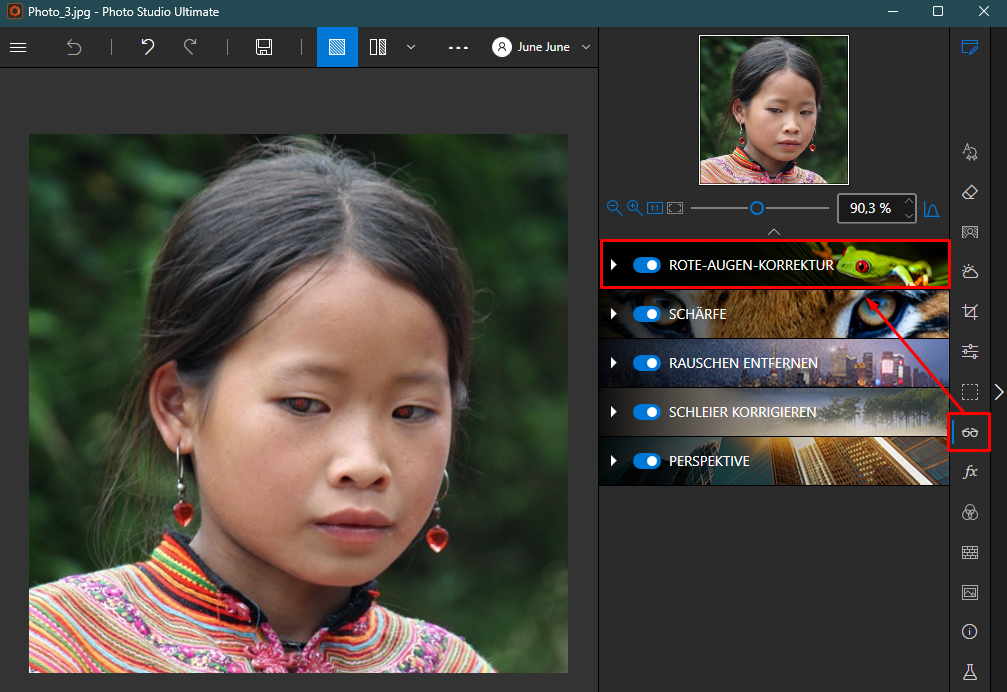The width and height of the screenshot is (1007, 692).
Task: Open the fx effects panel
Action: point(969,472)
